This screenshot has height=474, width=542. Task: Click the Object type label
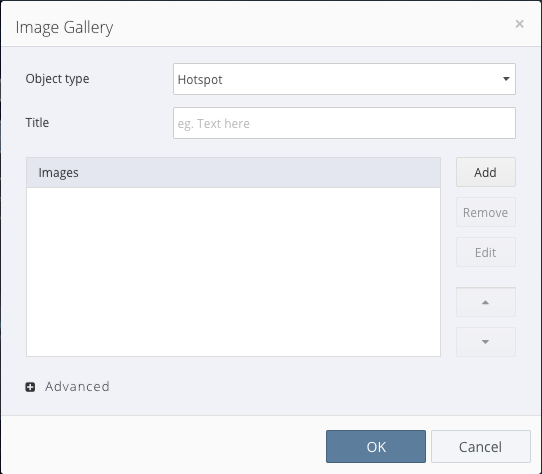[x=57, y=79]
